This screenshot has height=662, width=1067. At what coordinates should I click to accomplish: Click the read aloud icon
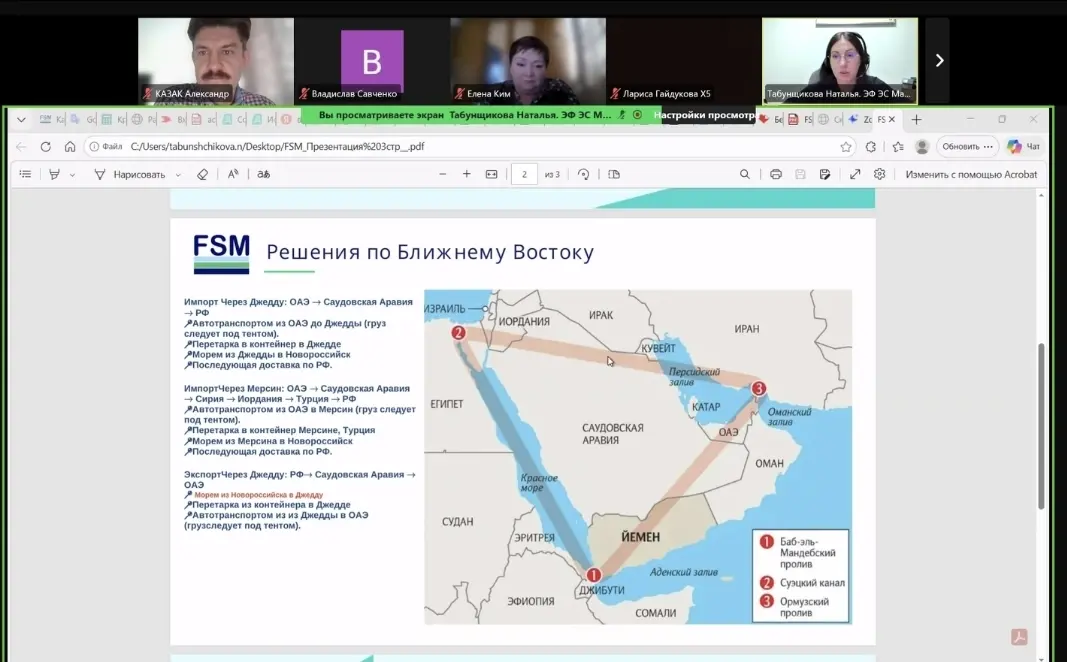pos(233,174)
